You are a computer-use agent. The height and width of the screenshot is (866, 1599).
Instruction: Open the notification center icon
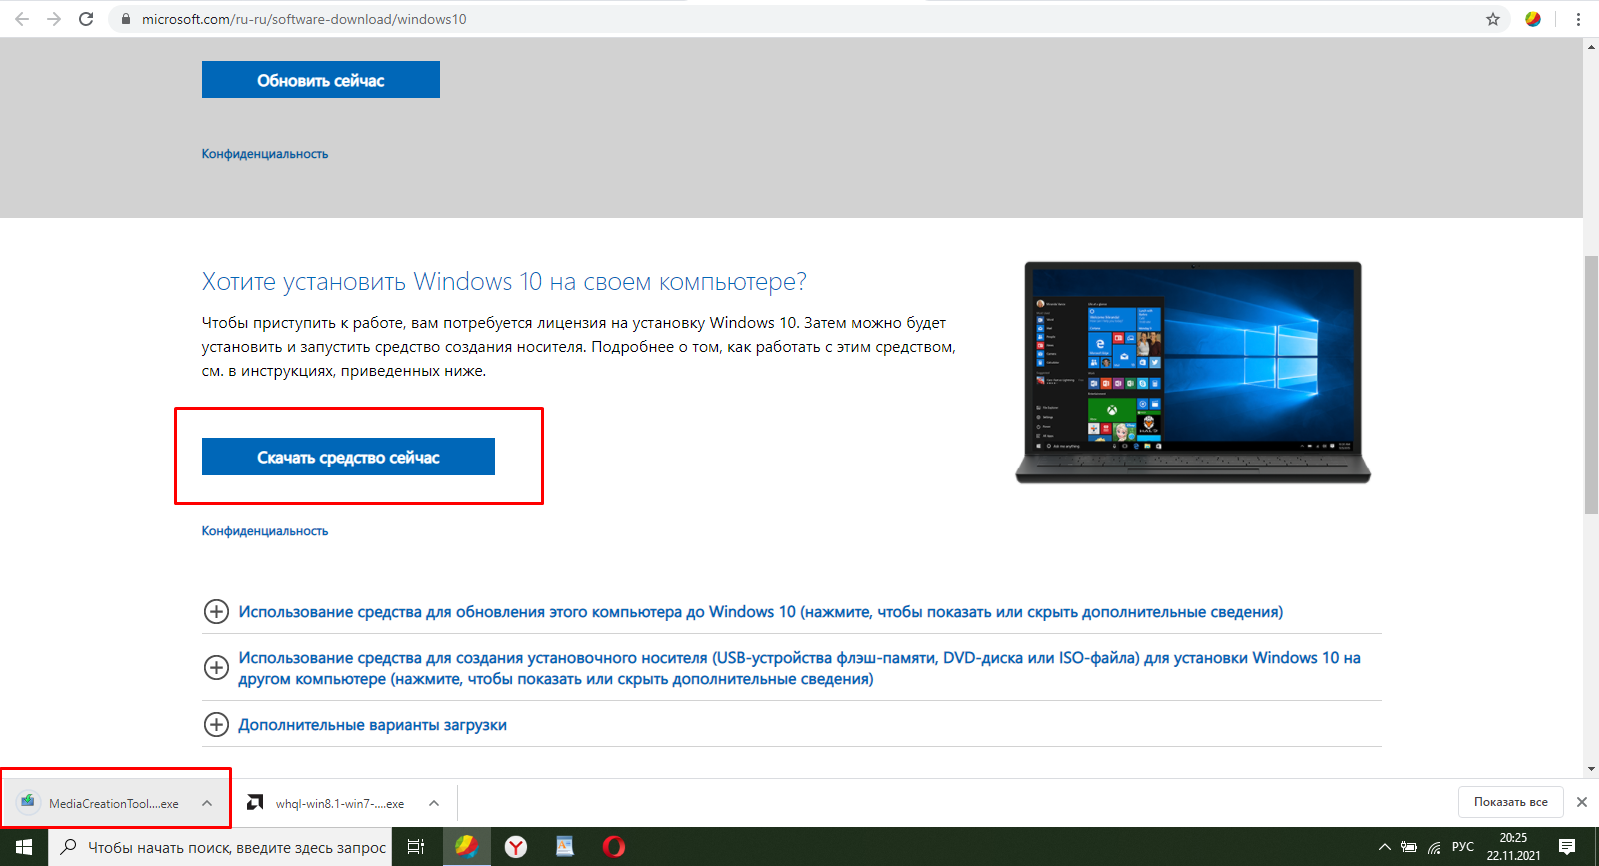(x=1567, y=847)
